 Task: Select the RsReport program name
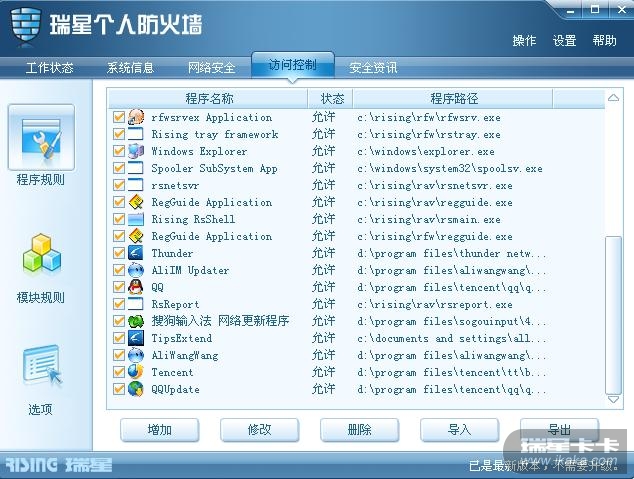click(x=175, y=304)
